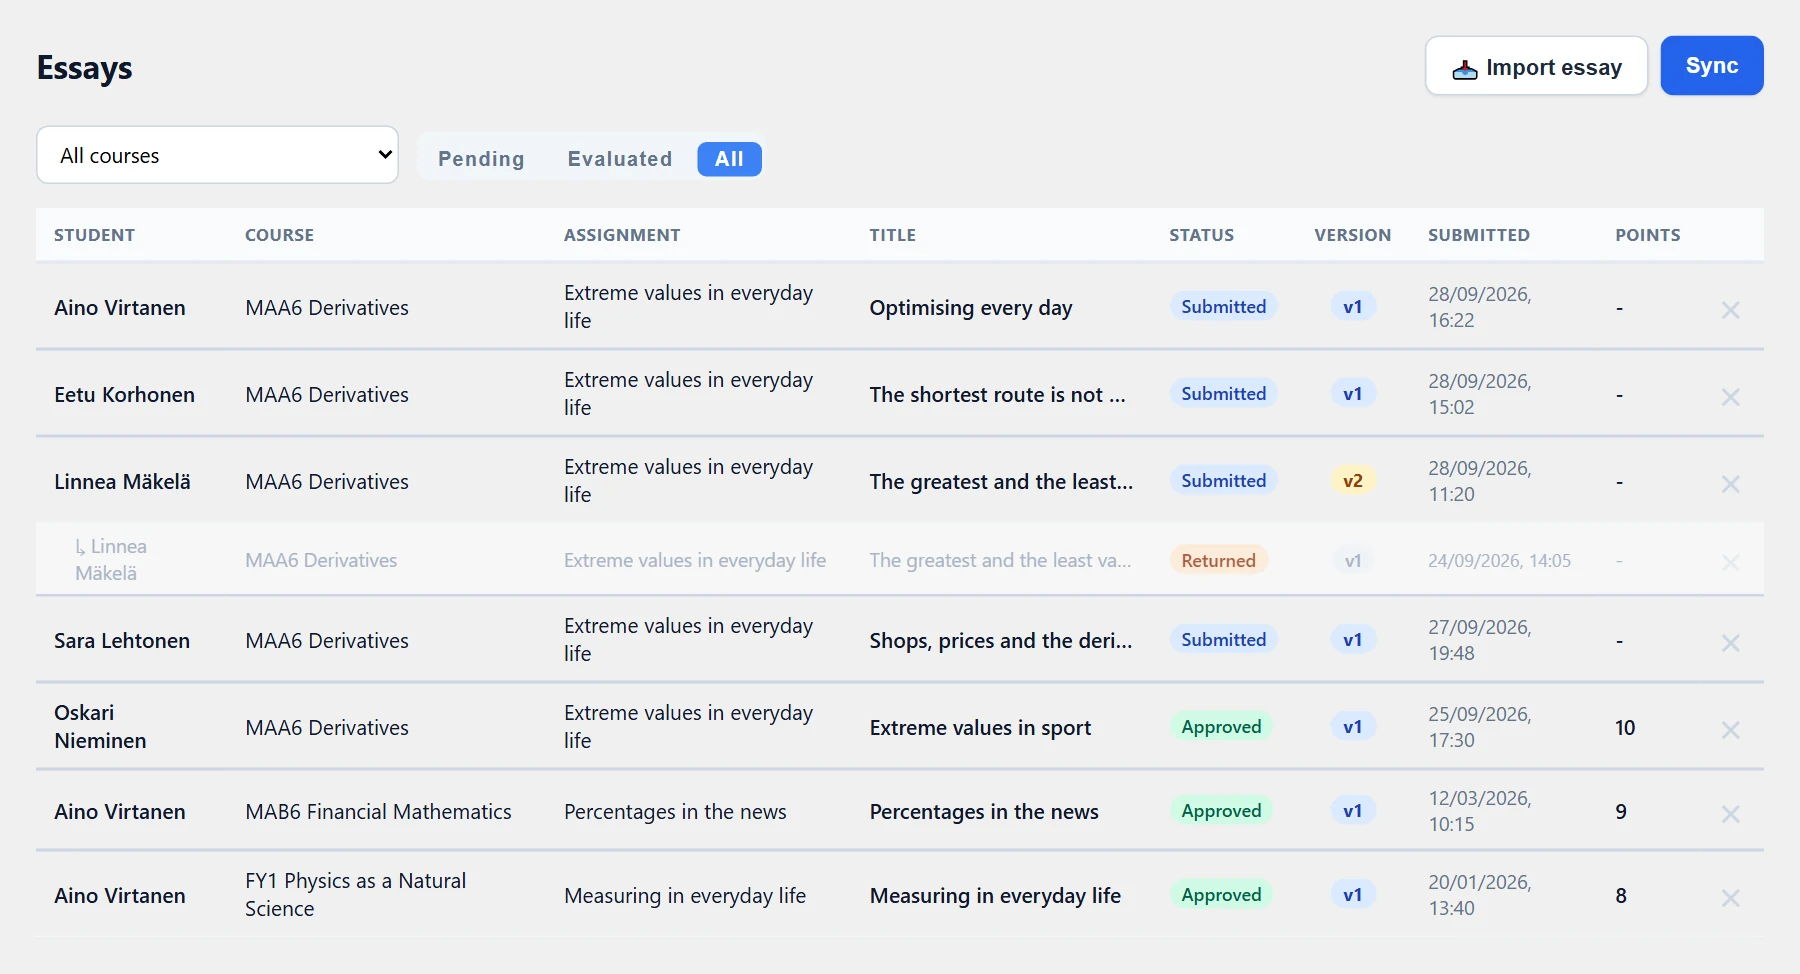Click v1 badge in Sara Lehtonen's row
Image resolution: width=1800 pixels, height=974 pixels.
tap(1353, 640)
